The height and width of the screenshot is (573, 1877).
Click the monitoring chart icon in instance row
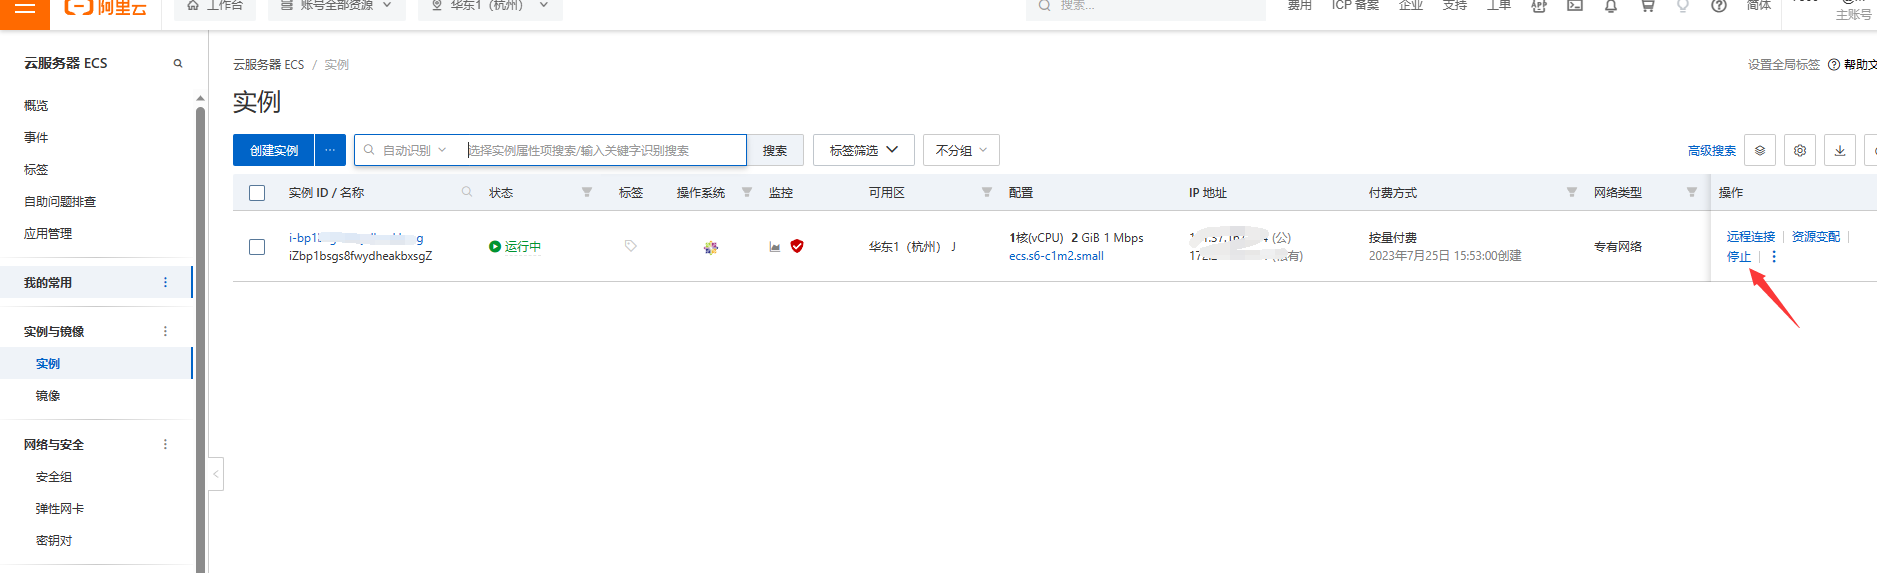[775, 247]
